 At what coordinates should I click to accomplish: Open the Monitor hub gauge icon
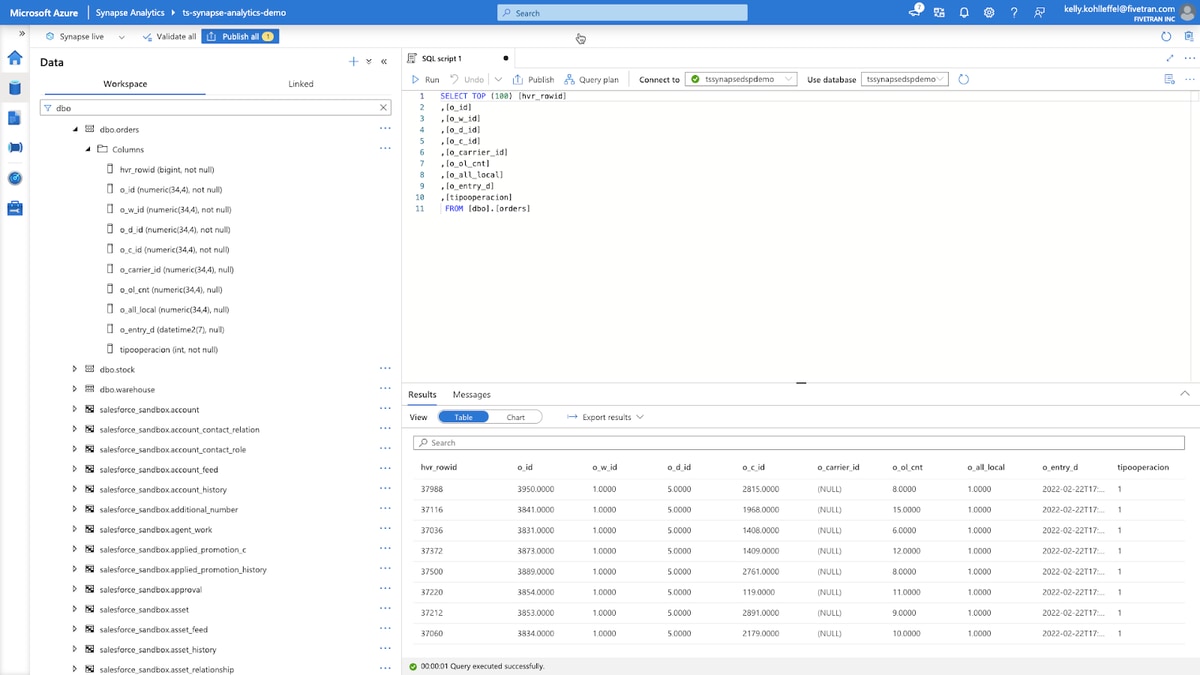(15, 178)
